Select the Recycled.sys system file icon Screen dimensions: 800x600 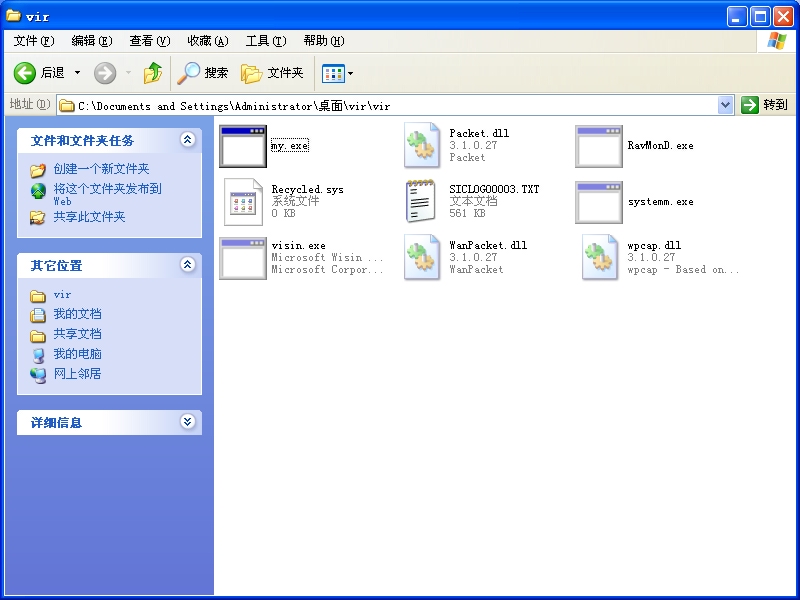(x=243, y=202)
